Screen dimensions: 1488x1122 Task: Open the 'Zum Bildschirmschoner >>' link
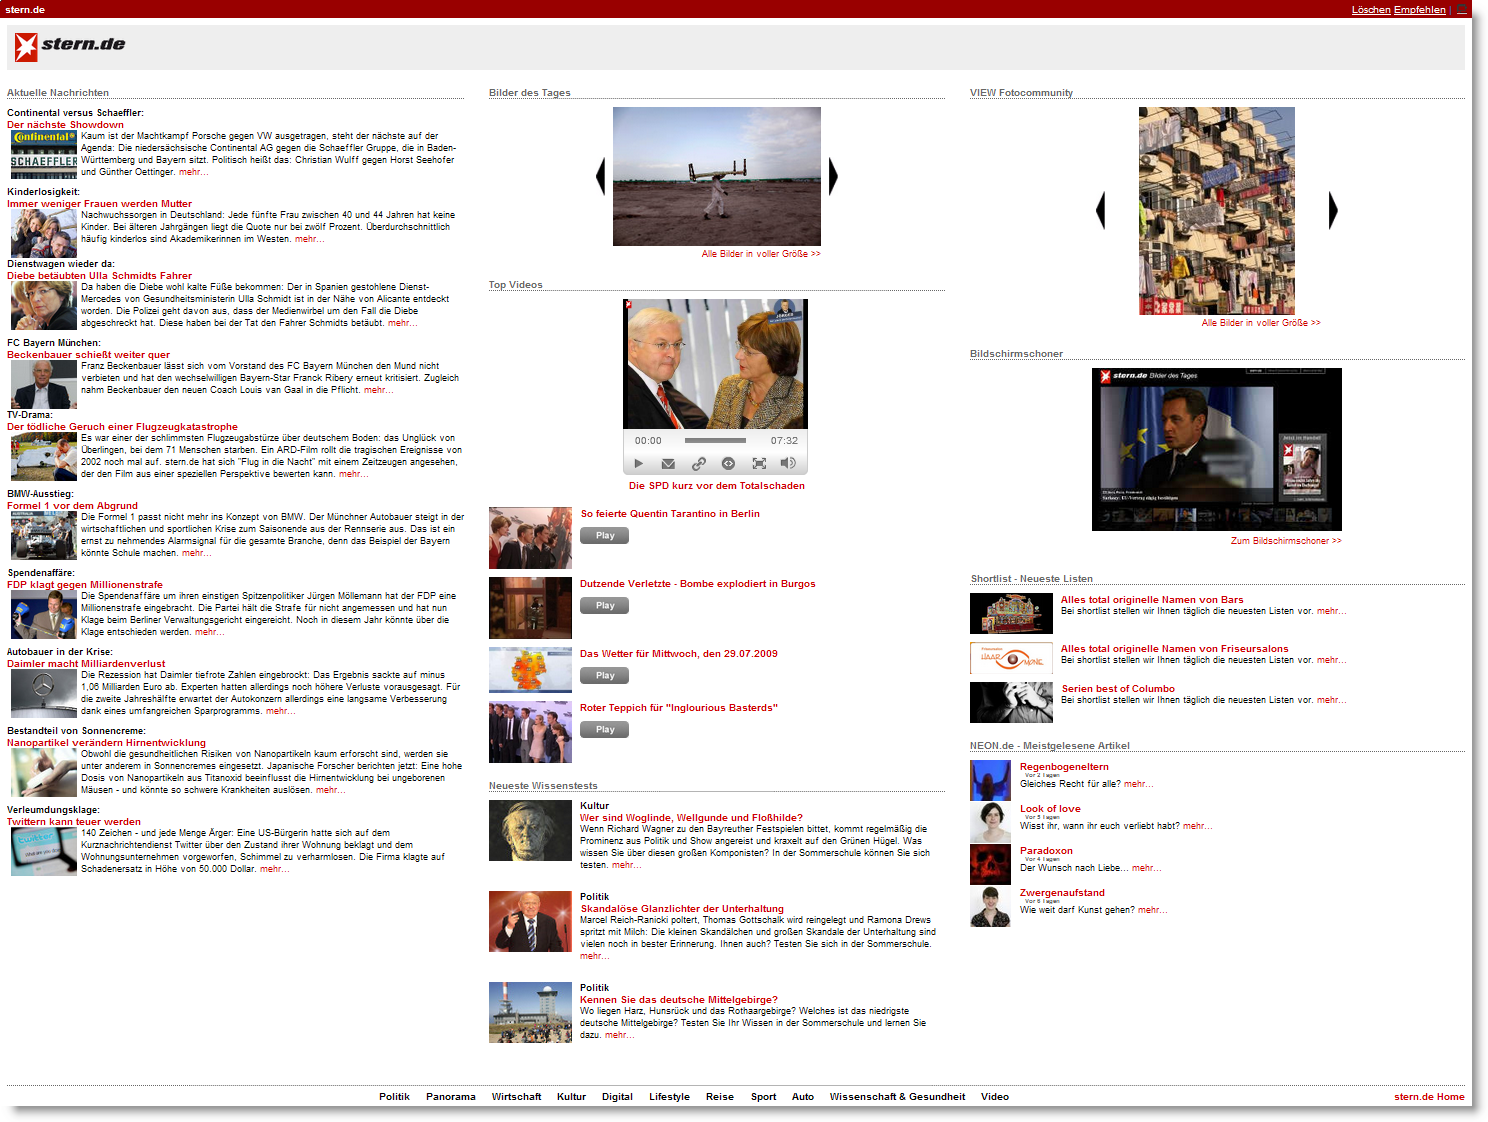coord(1286,541)
